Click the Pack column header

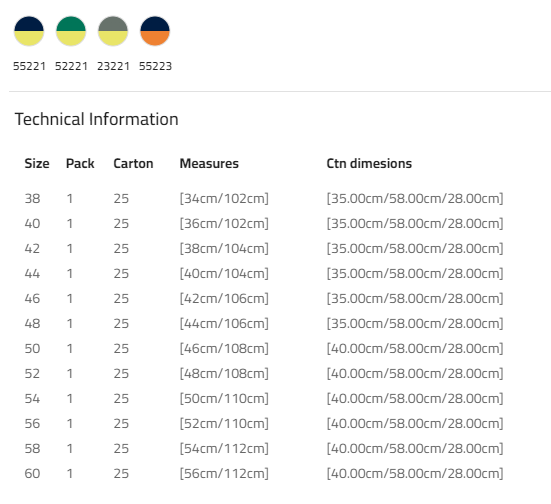pos(80,163)
